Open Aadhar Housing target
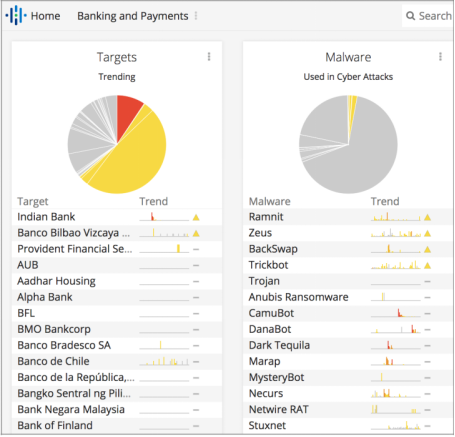The height and width of the screenshot is (437, 455). [x=117, y=281]
